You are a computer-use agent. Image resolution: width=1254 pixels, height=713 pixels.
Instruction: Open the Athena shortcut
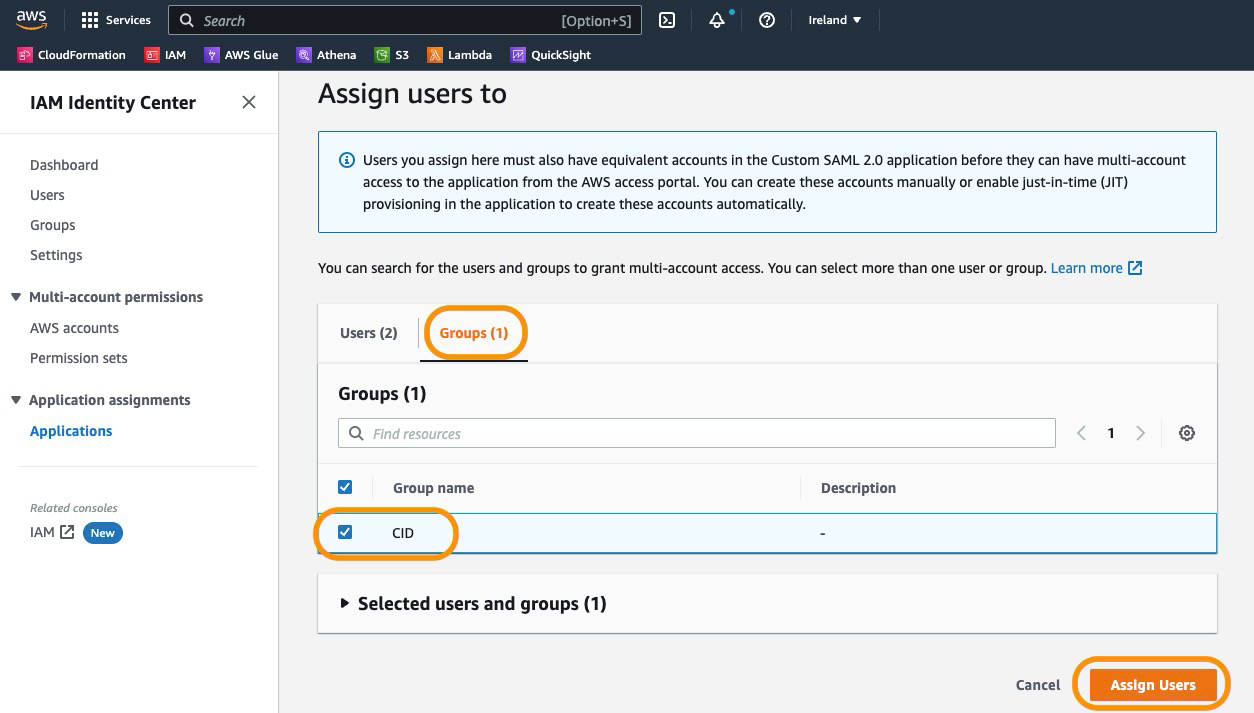click(x=327, y=55)
